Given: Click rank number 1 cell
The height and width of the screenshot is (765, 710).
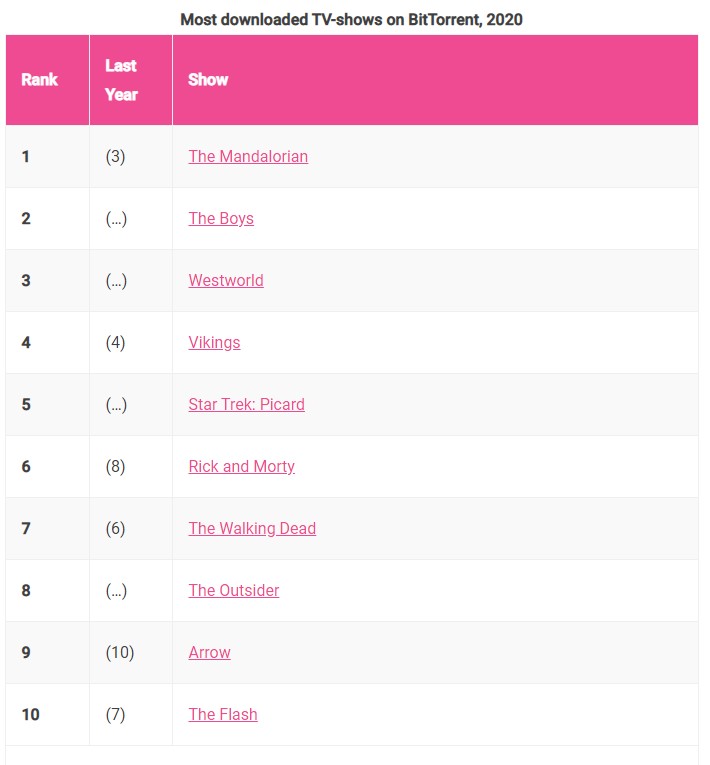Looking at the screenshot, I should point(26,156).
